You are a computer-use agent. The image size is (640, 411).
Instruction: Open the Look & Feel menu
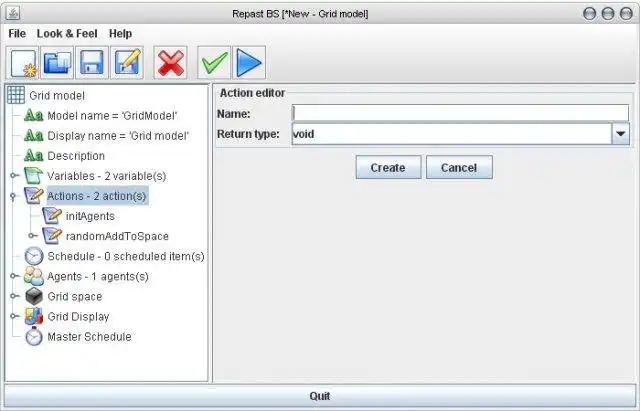[x=67, y=33]
